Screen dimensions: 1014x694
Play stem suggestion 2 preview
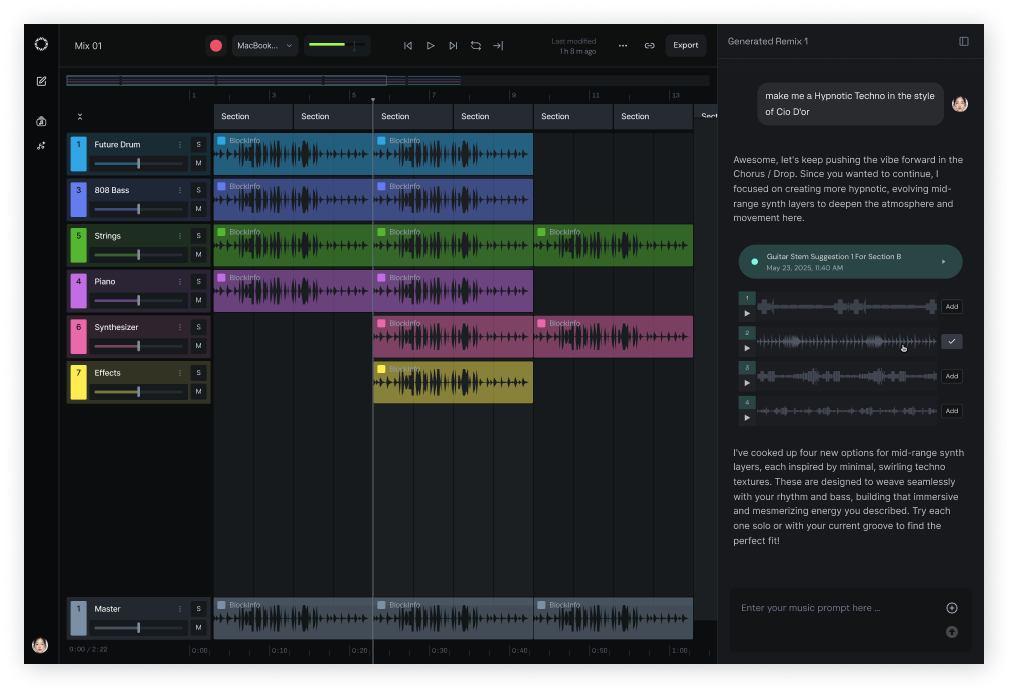(747, 349)
